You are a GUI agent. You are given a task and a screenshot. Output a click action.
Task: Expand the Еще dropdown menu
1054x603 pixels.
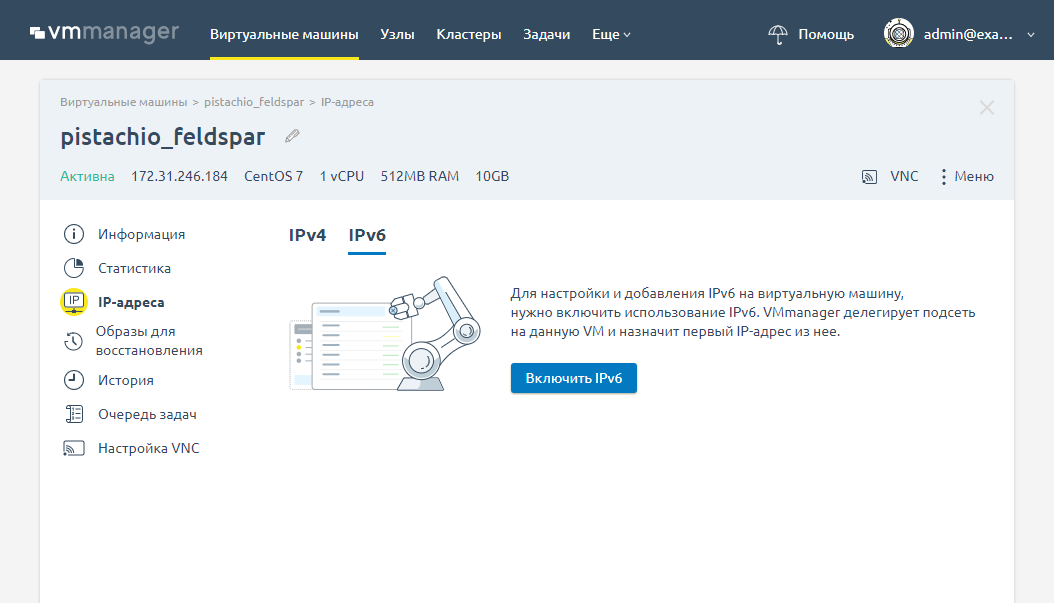click(611, 34)
